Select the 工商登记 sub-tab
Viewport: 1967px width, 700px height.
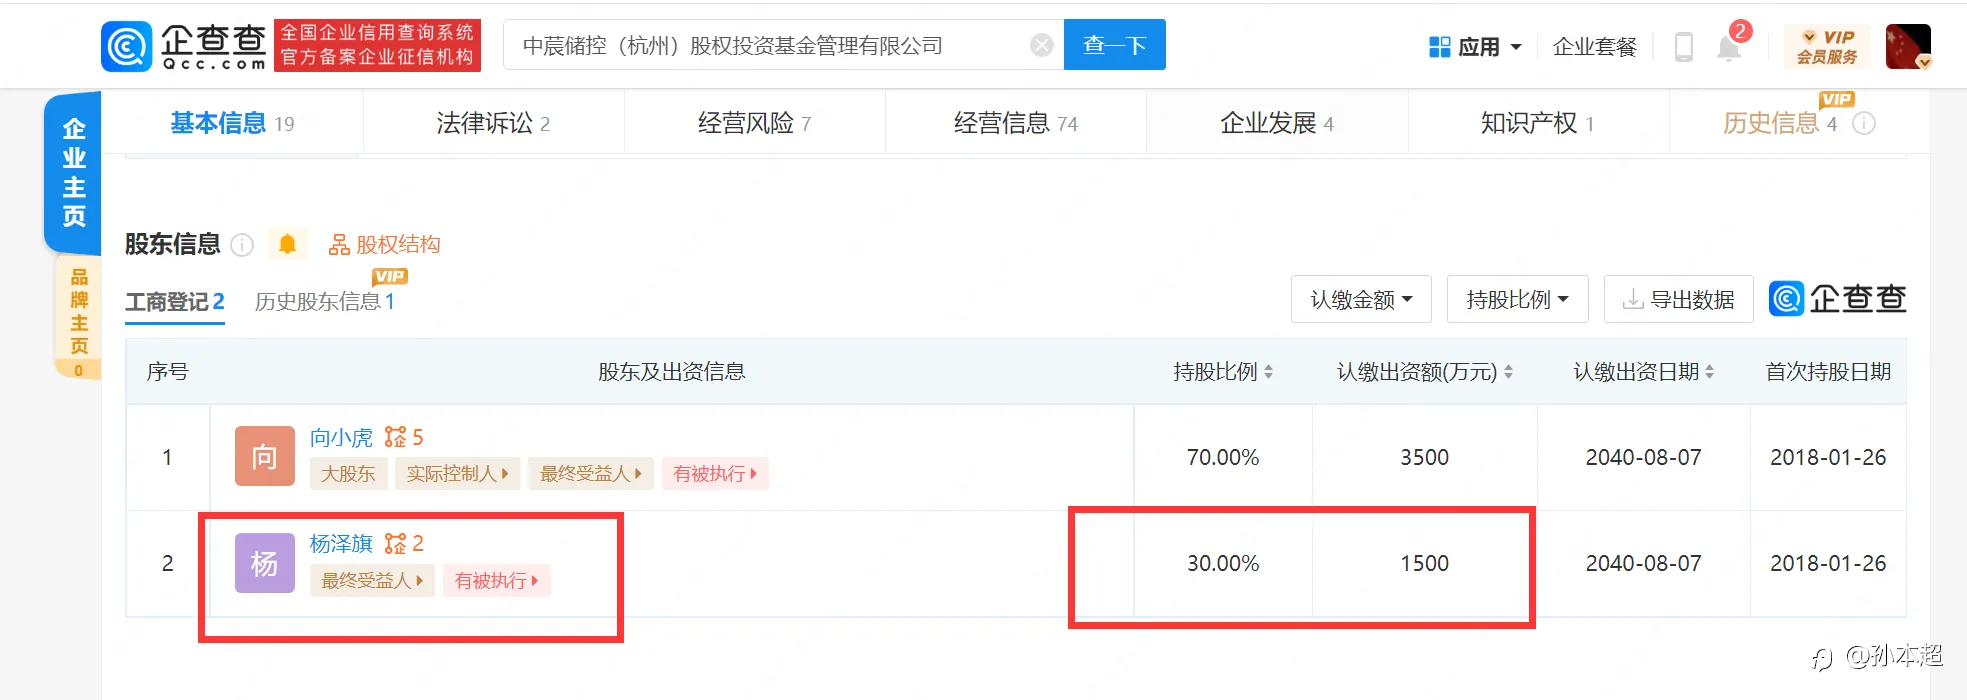(175, 302)
